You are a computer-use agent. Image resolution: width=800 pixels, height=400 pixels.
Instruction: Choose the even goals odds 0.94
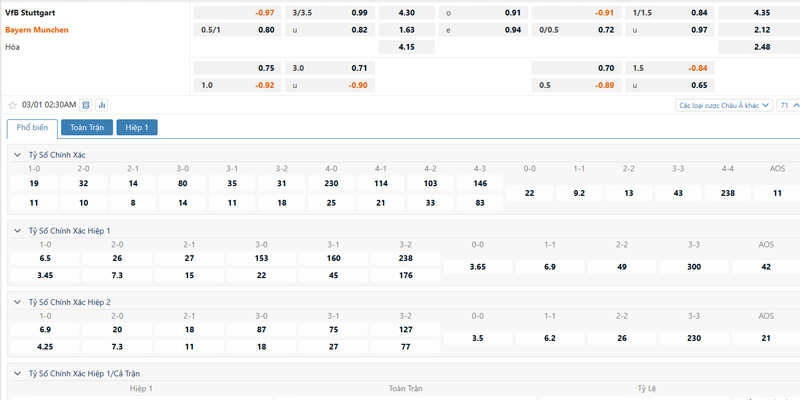pos(483,30)
